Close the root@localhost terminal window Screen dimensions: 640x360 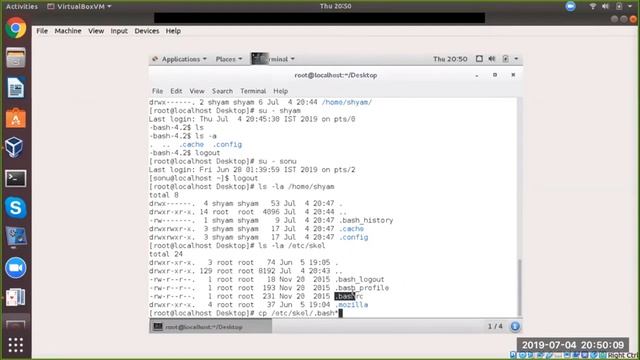pyautogui.click(x=513, y=75)
